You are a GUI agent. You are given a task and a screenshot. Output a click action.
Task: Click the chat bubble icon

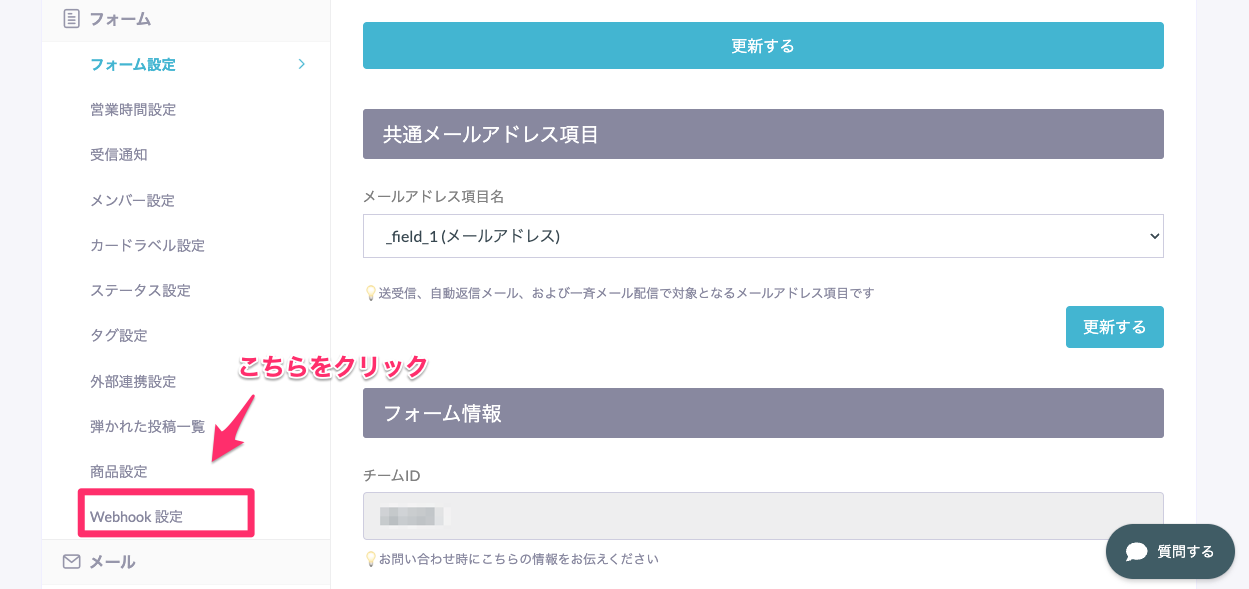1135,552
